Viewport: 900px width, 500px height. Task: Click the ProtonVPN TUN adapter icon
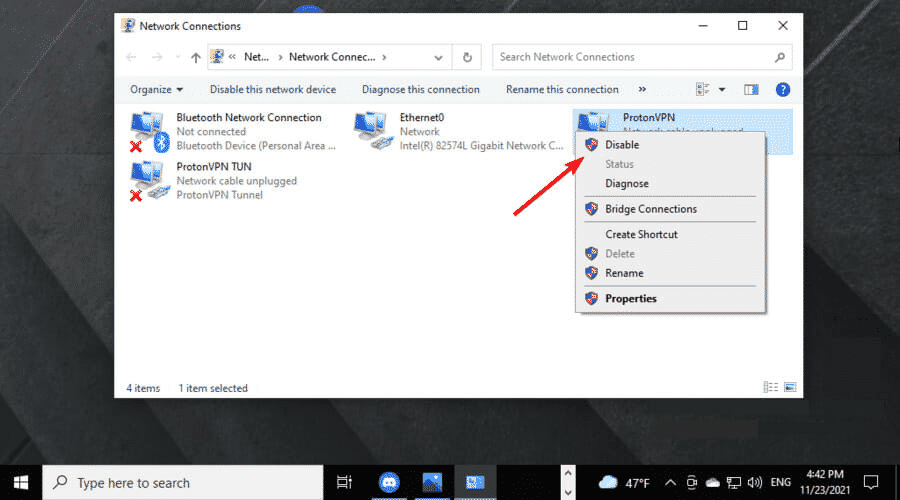pos(149,181)
